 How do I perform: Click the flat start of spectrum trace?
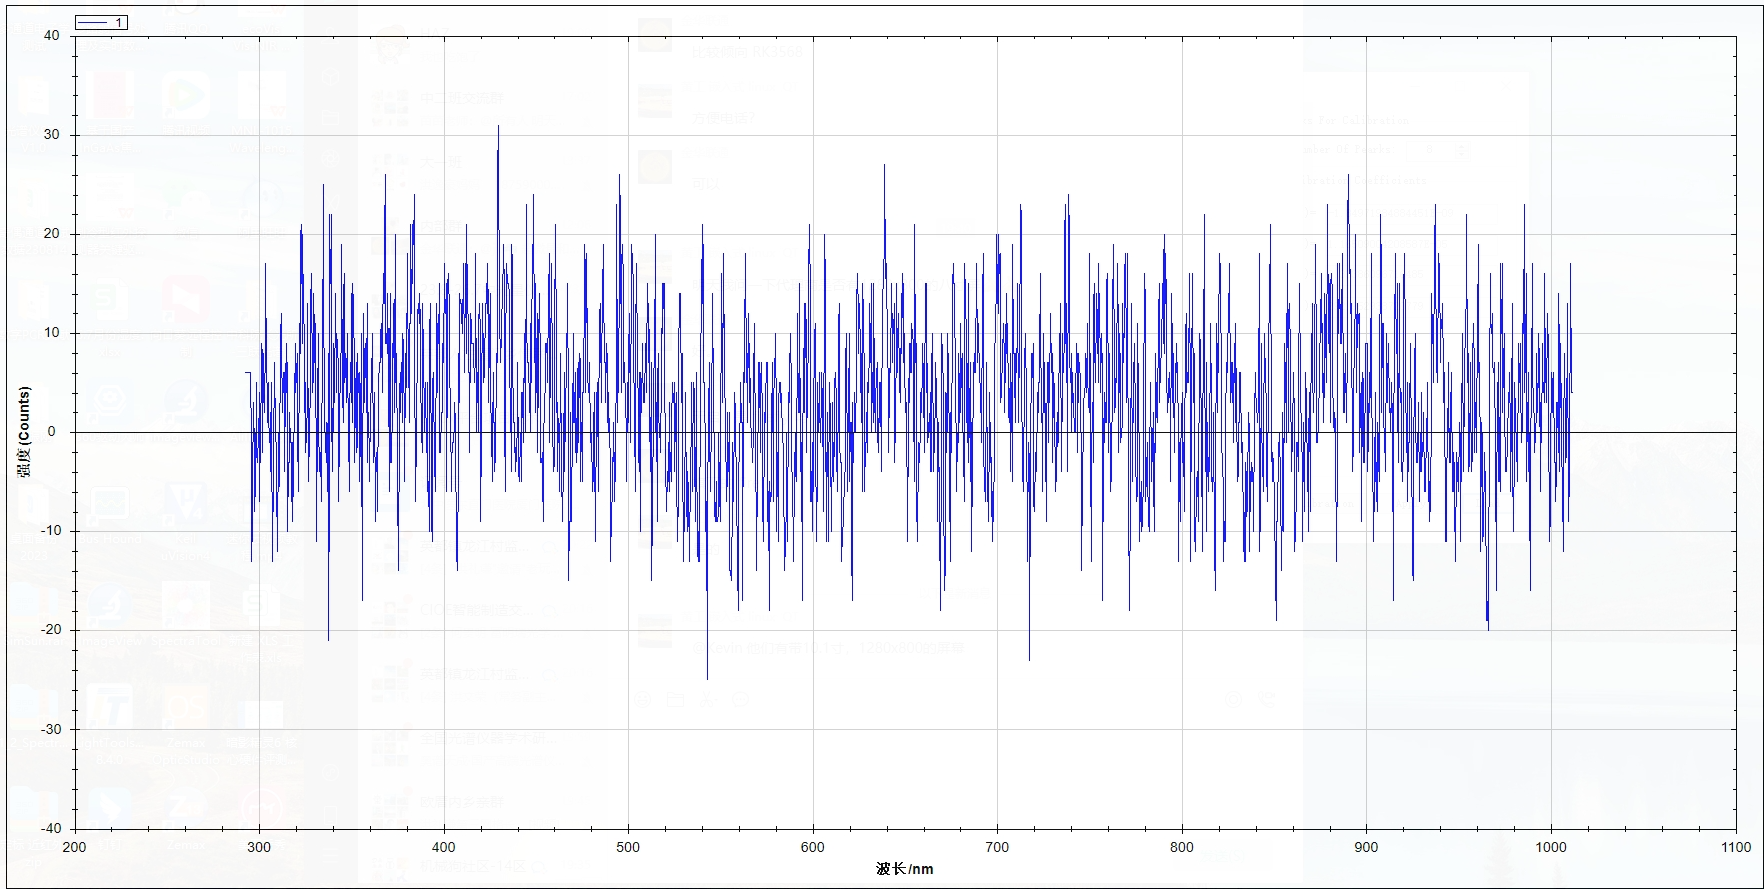pyautogui.click(x=248, y=373)
